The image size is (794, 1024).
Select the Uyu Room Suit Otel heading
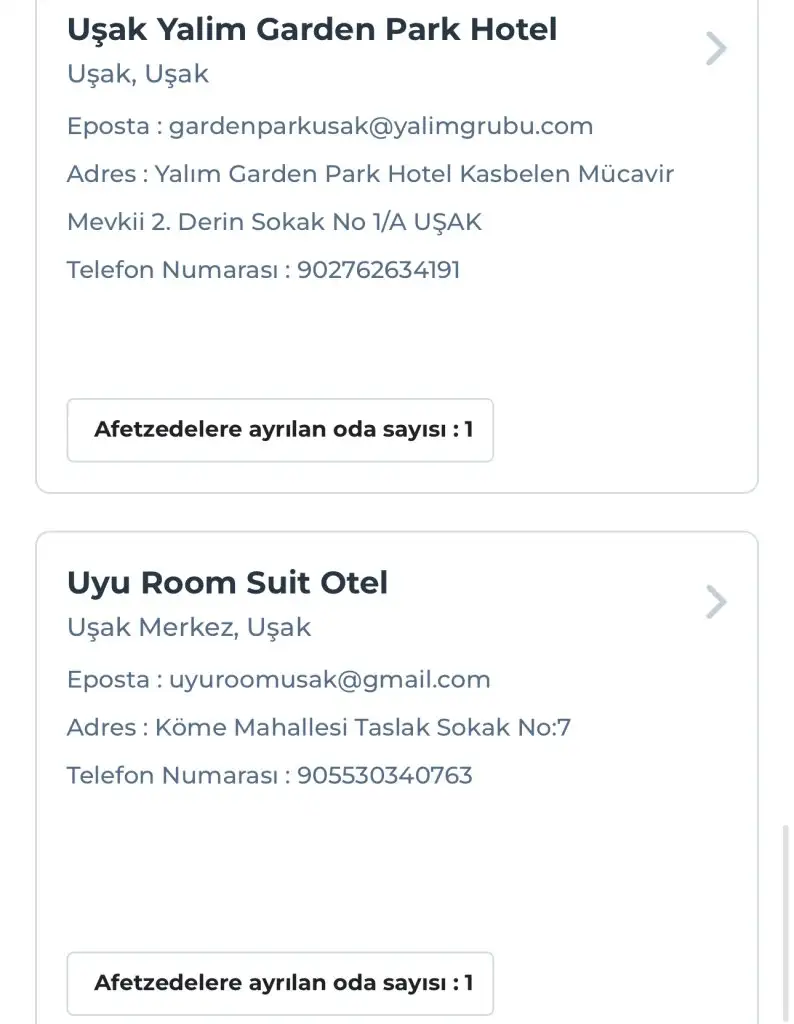[227, 582]
